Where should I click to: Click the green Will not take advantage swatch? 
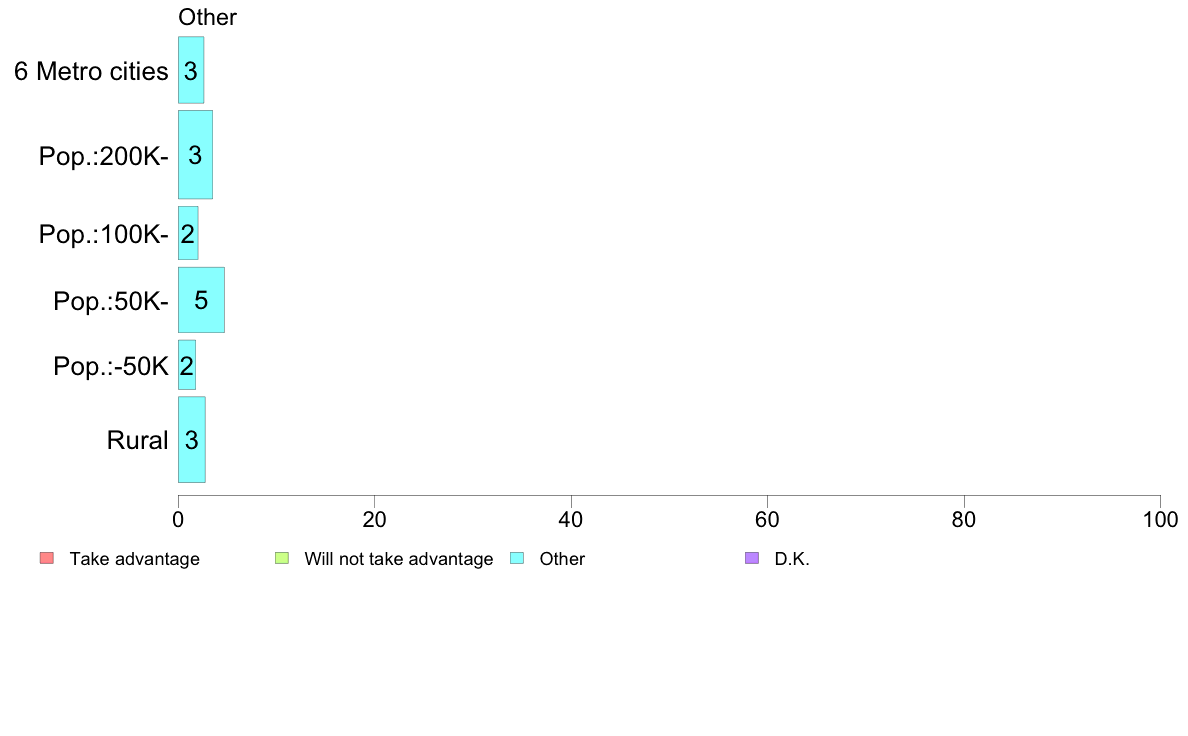point(282,559)
